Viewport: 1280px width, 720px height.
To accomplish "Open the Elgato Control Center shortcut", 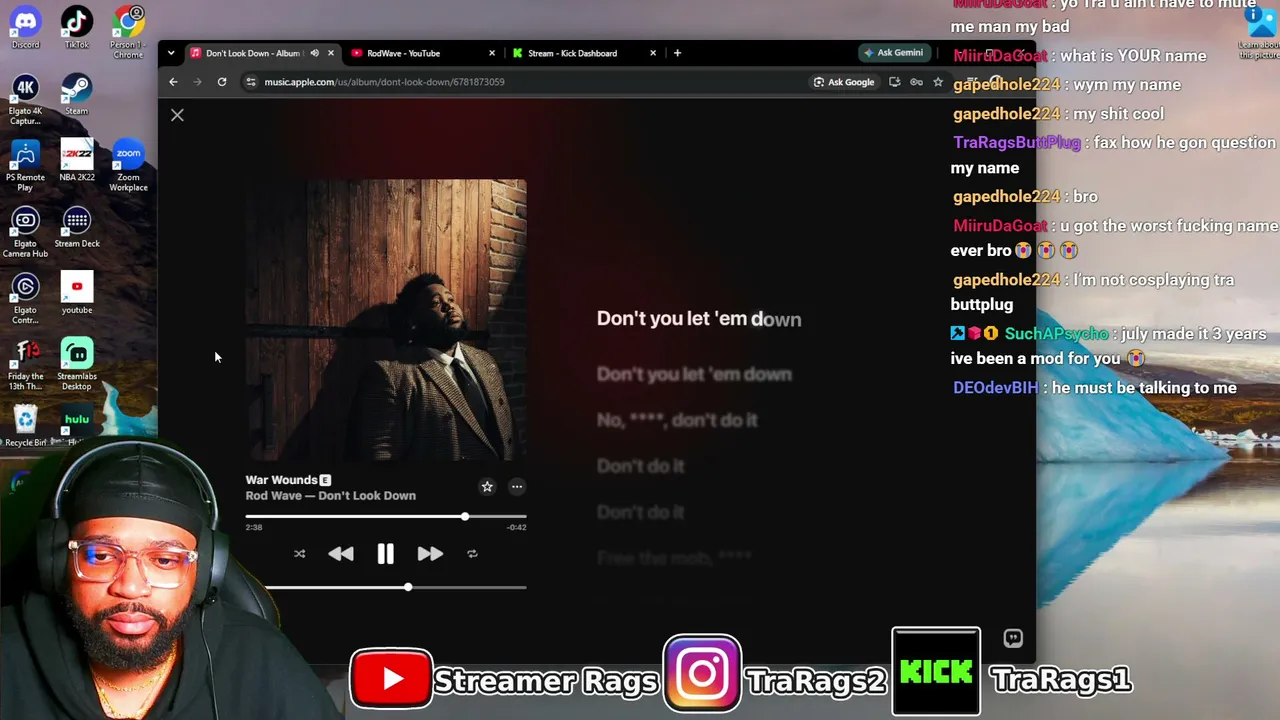I will point(25,298).
